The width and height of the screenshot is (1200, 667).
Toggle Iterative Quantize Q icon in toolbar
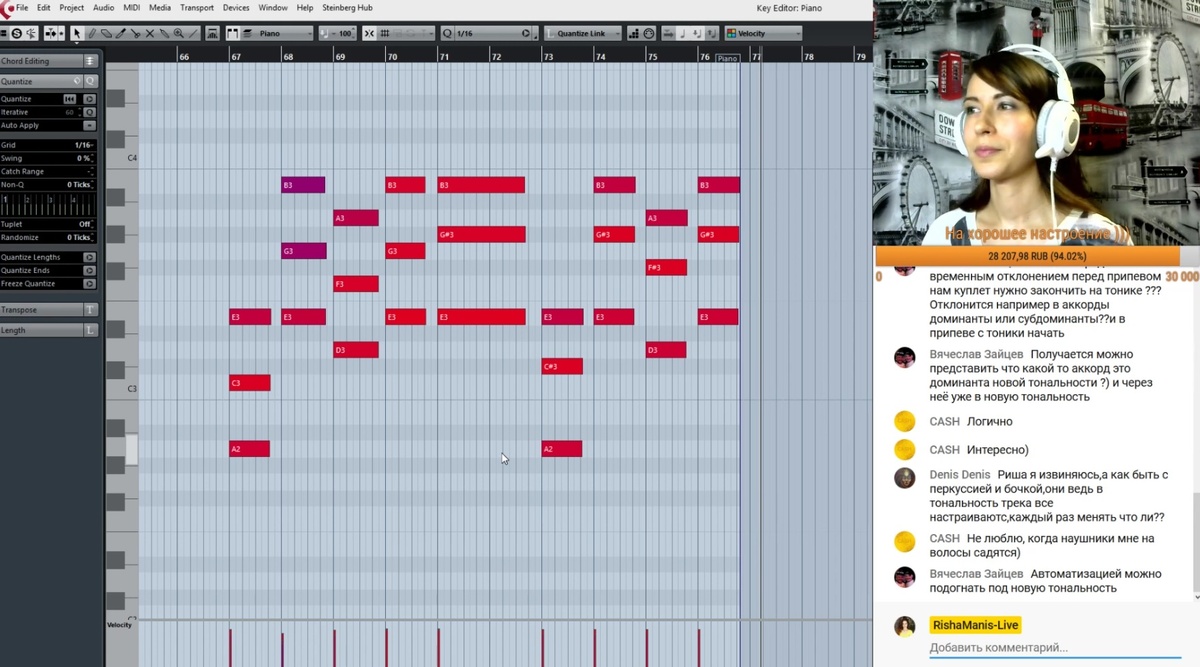(448, 33)
